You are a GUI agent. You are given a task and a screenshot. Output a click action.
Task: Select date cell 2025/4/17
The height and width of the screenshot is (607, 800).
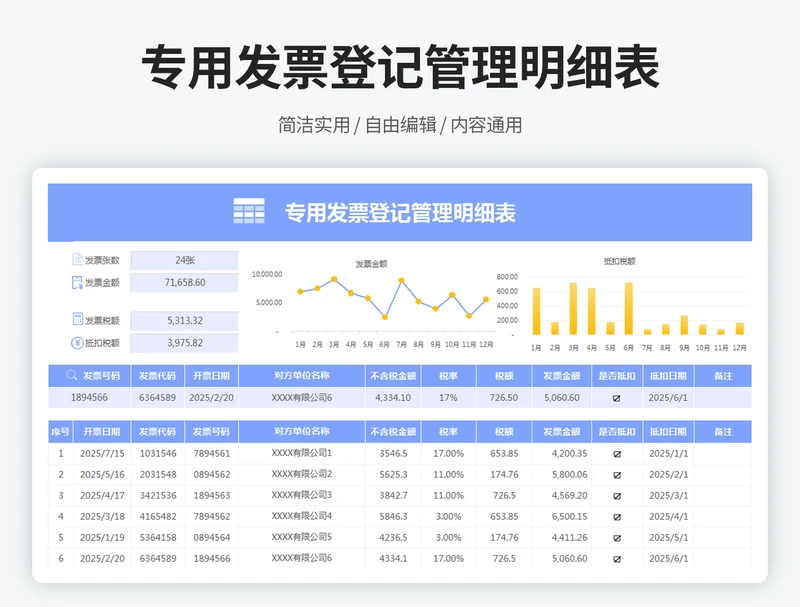(x=102, y=495)
